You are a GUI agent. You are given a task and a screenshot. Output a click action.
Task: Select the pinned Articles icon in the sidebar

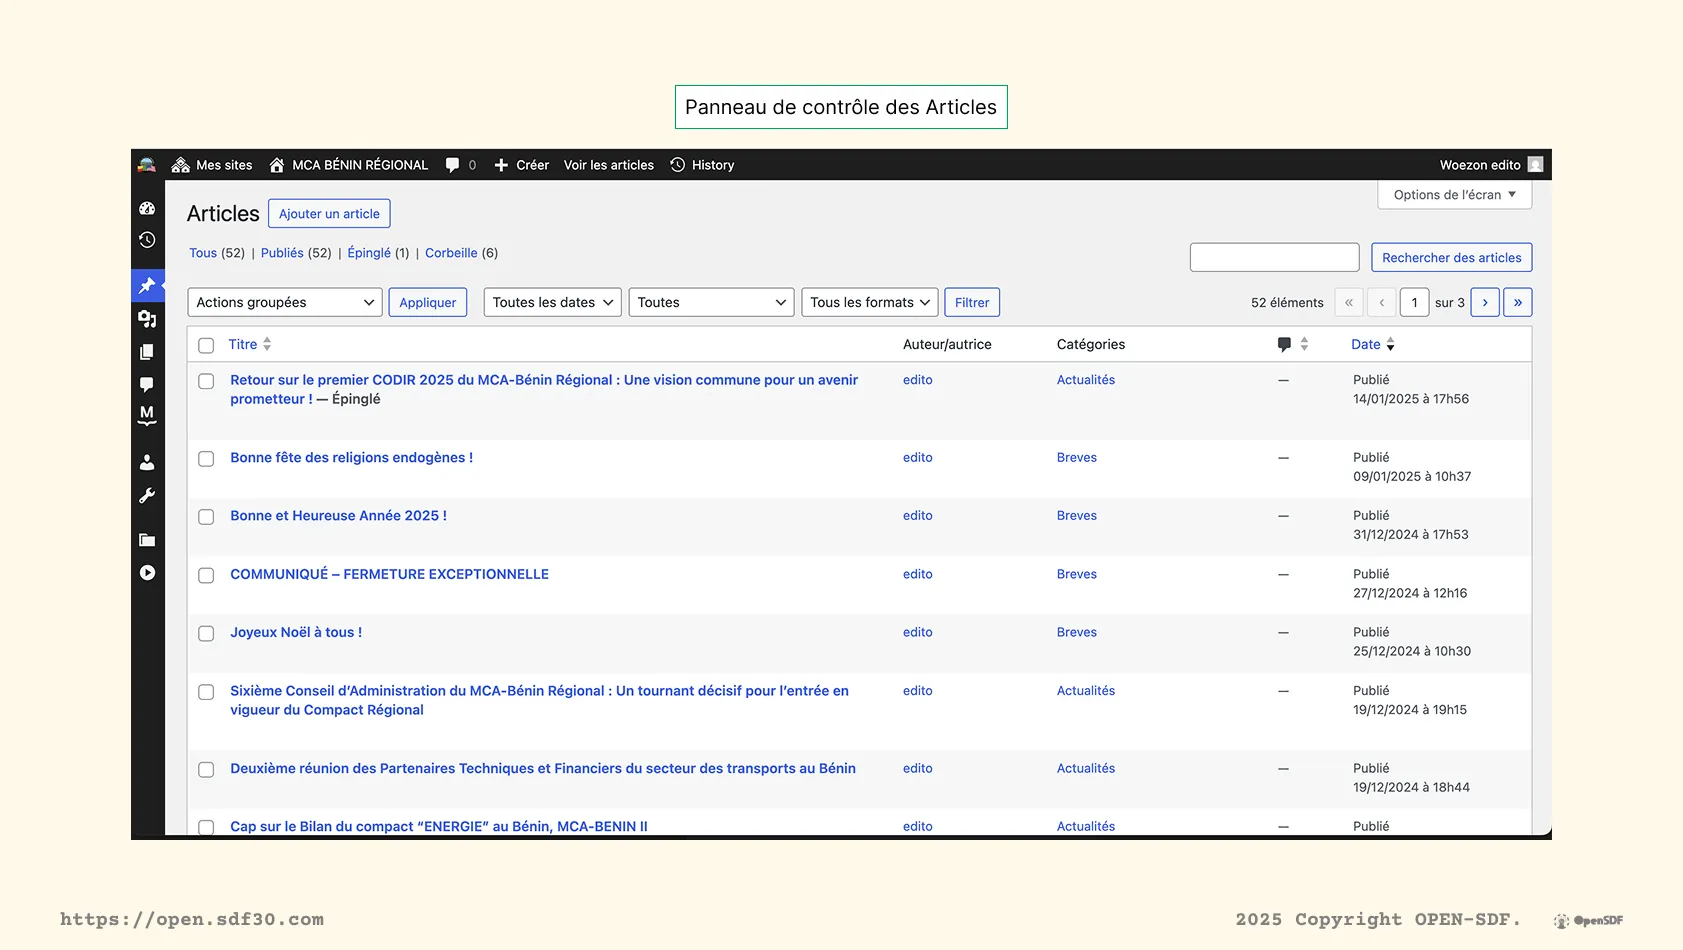coord(147,285)
